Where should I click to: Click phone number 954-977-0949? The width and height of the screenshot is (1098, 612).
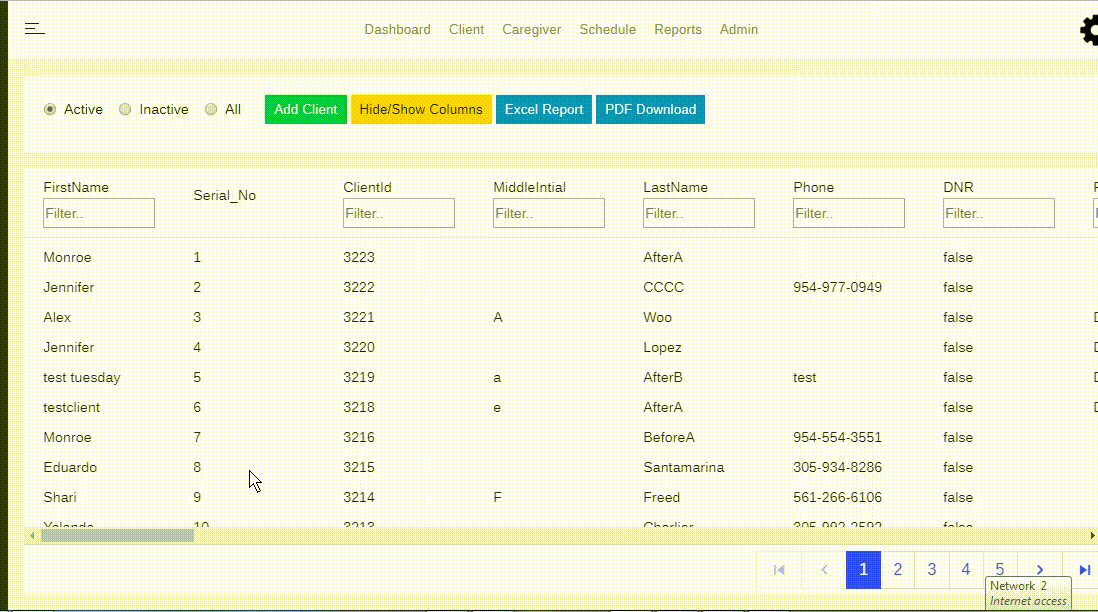837,287
